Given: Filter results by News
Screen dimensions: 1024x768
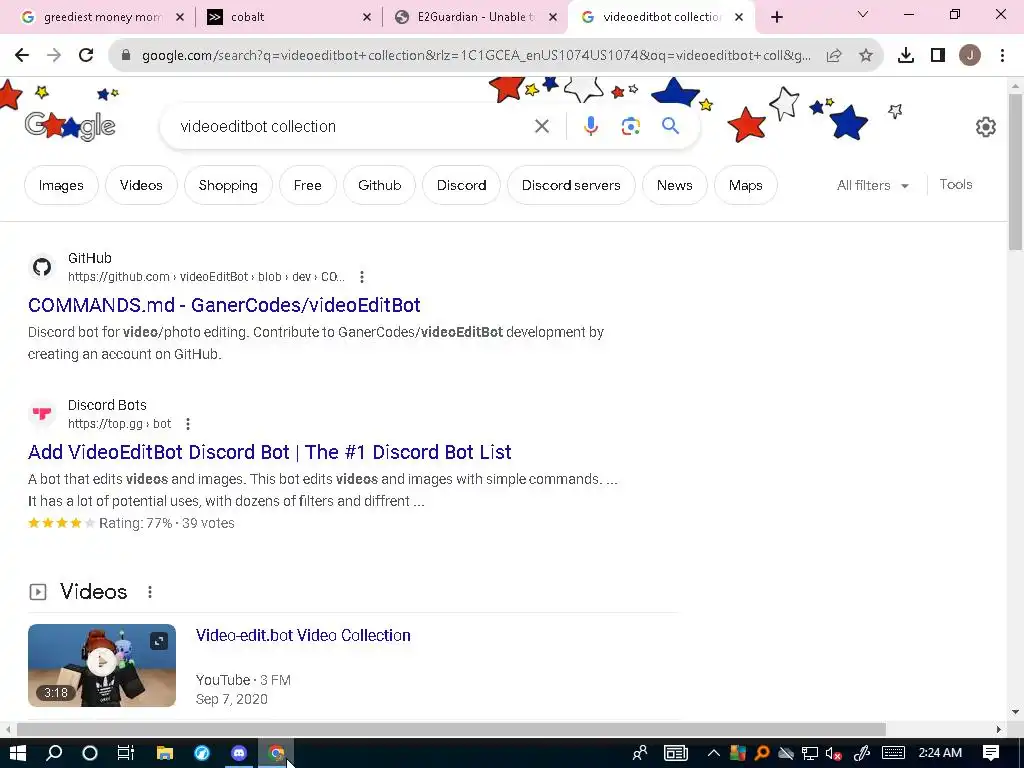Looking at the screenshot, I should [x=675, y=185].
